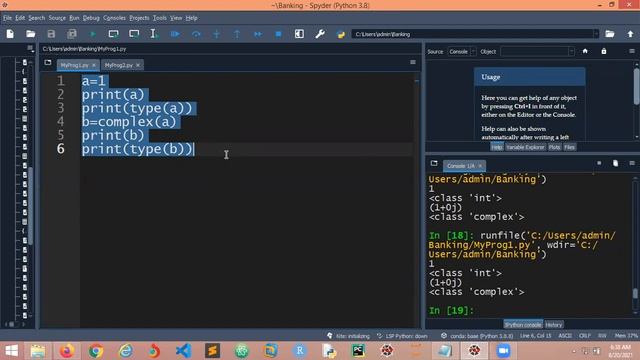Open the View menu
The image size is (640, 360).
click(x=176, y=18)
